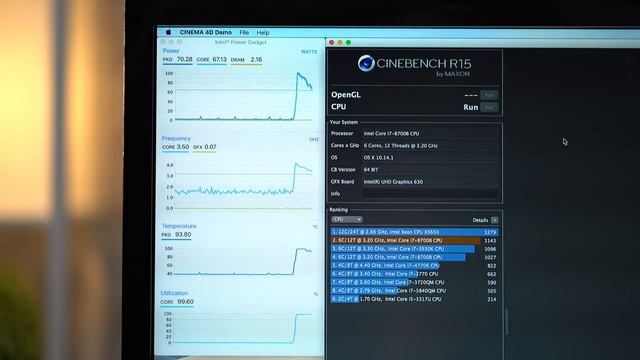Screen dimensions: 640x360
Task: Open the CPU ranking dropdown
Action: [x=347, y=220]
